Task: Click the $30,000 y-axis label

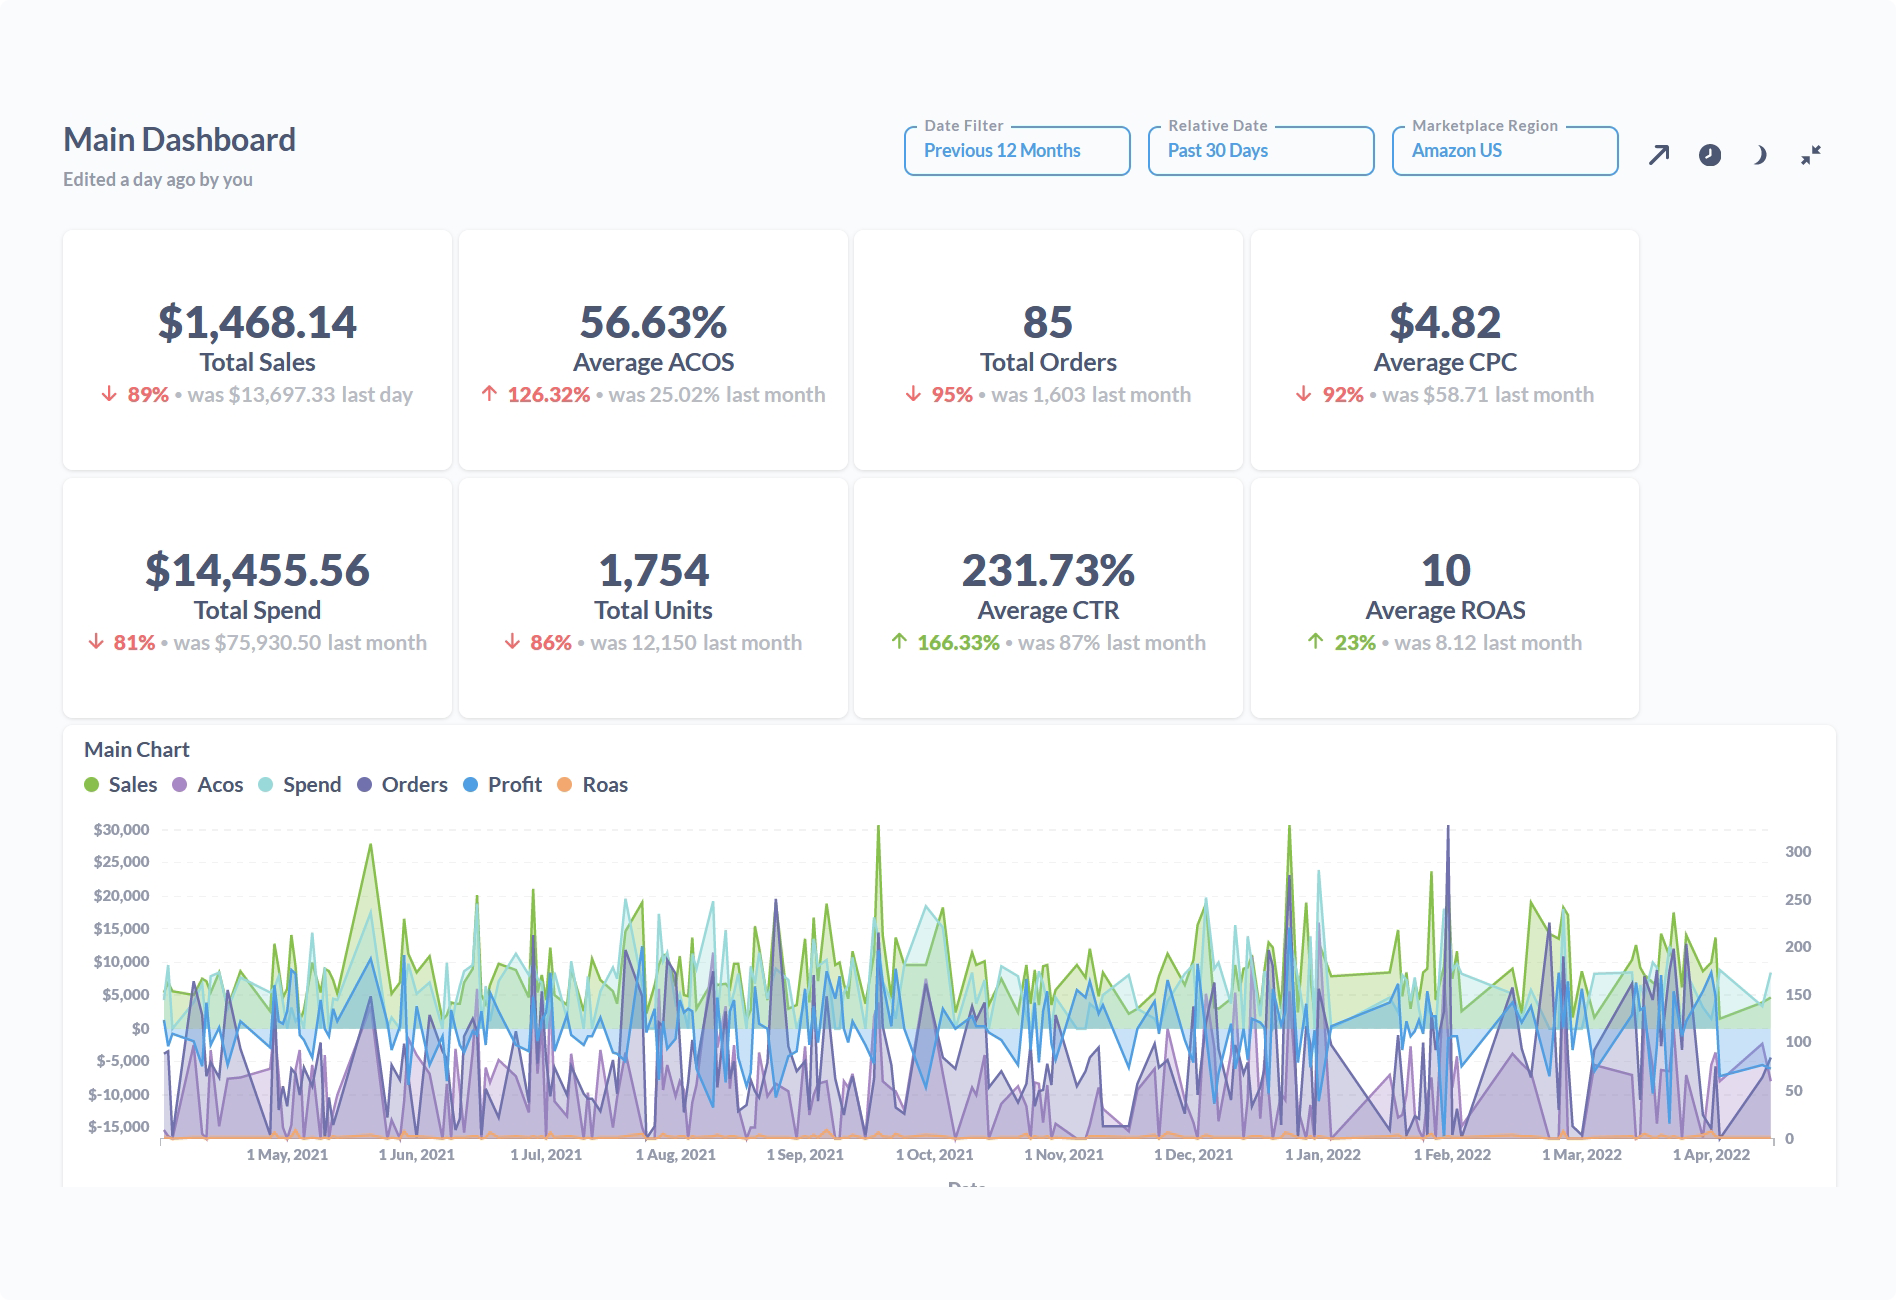Action: click(x=121, y=830)
